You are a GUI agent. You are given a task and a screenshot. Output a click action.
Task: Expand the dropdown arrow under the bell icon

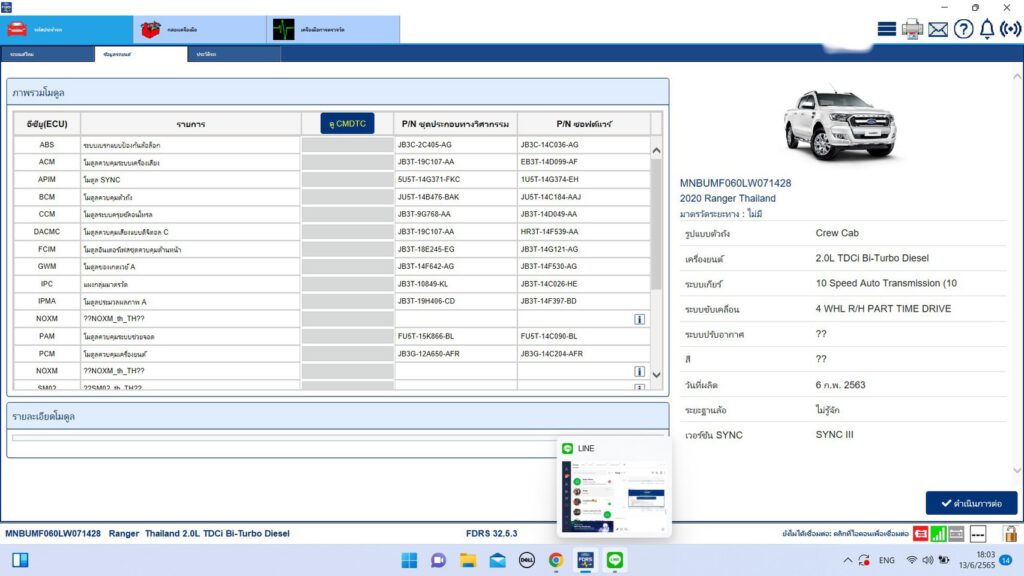[987, 38]
